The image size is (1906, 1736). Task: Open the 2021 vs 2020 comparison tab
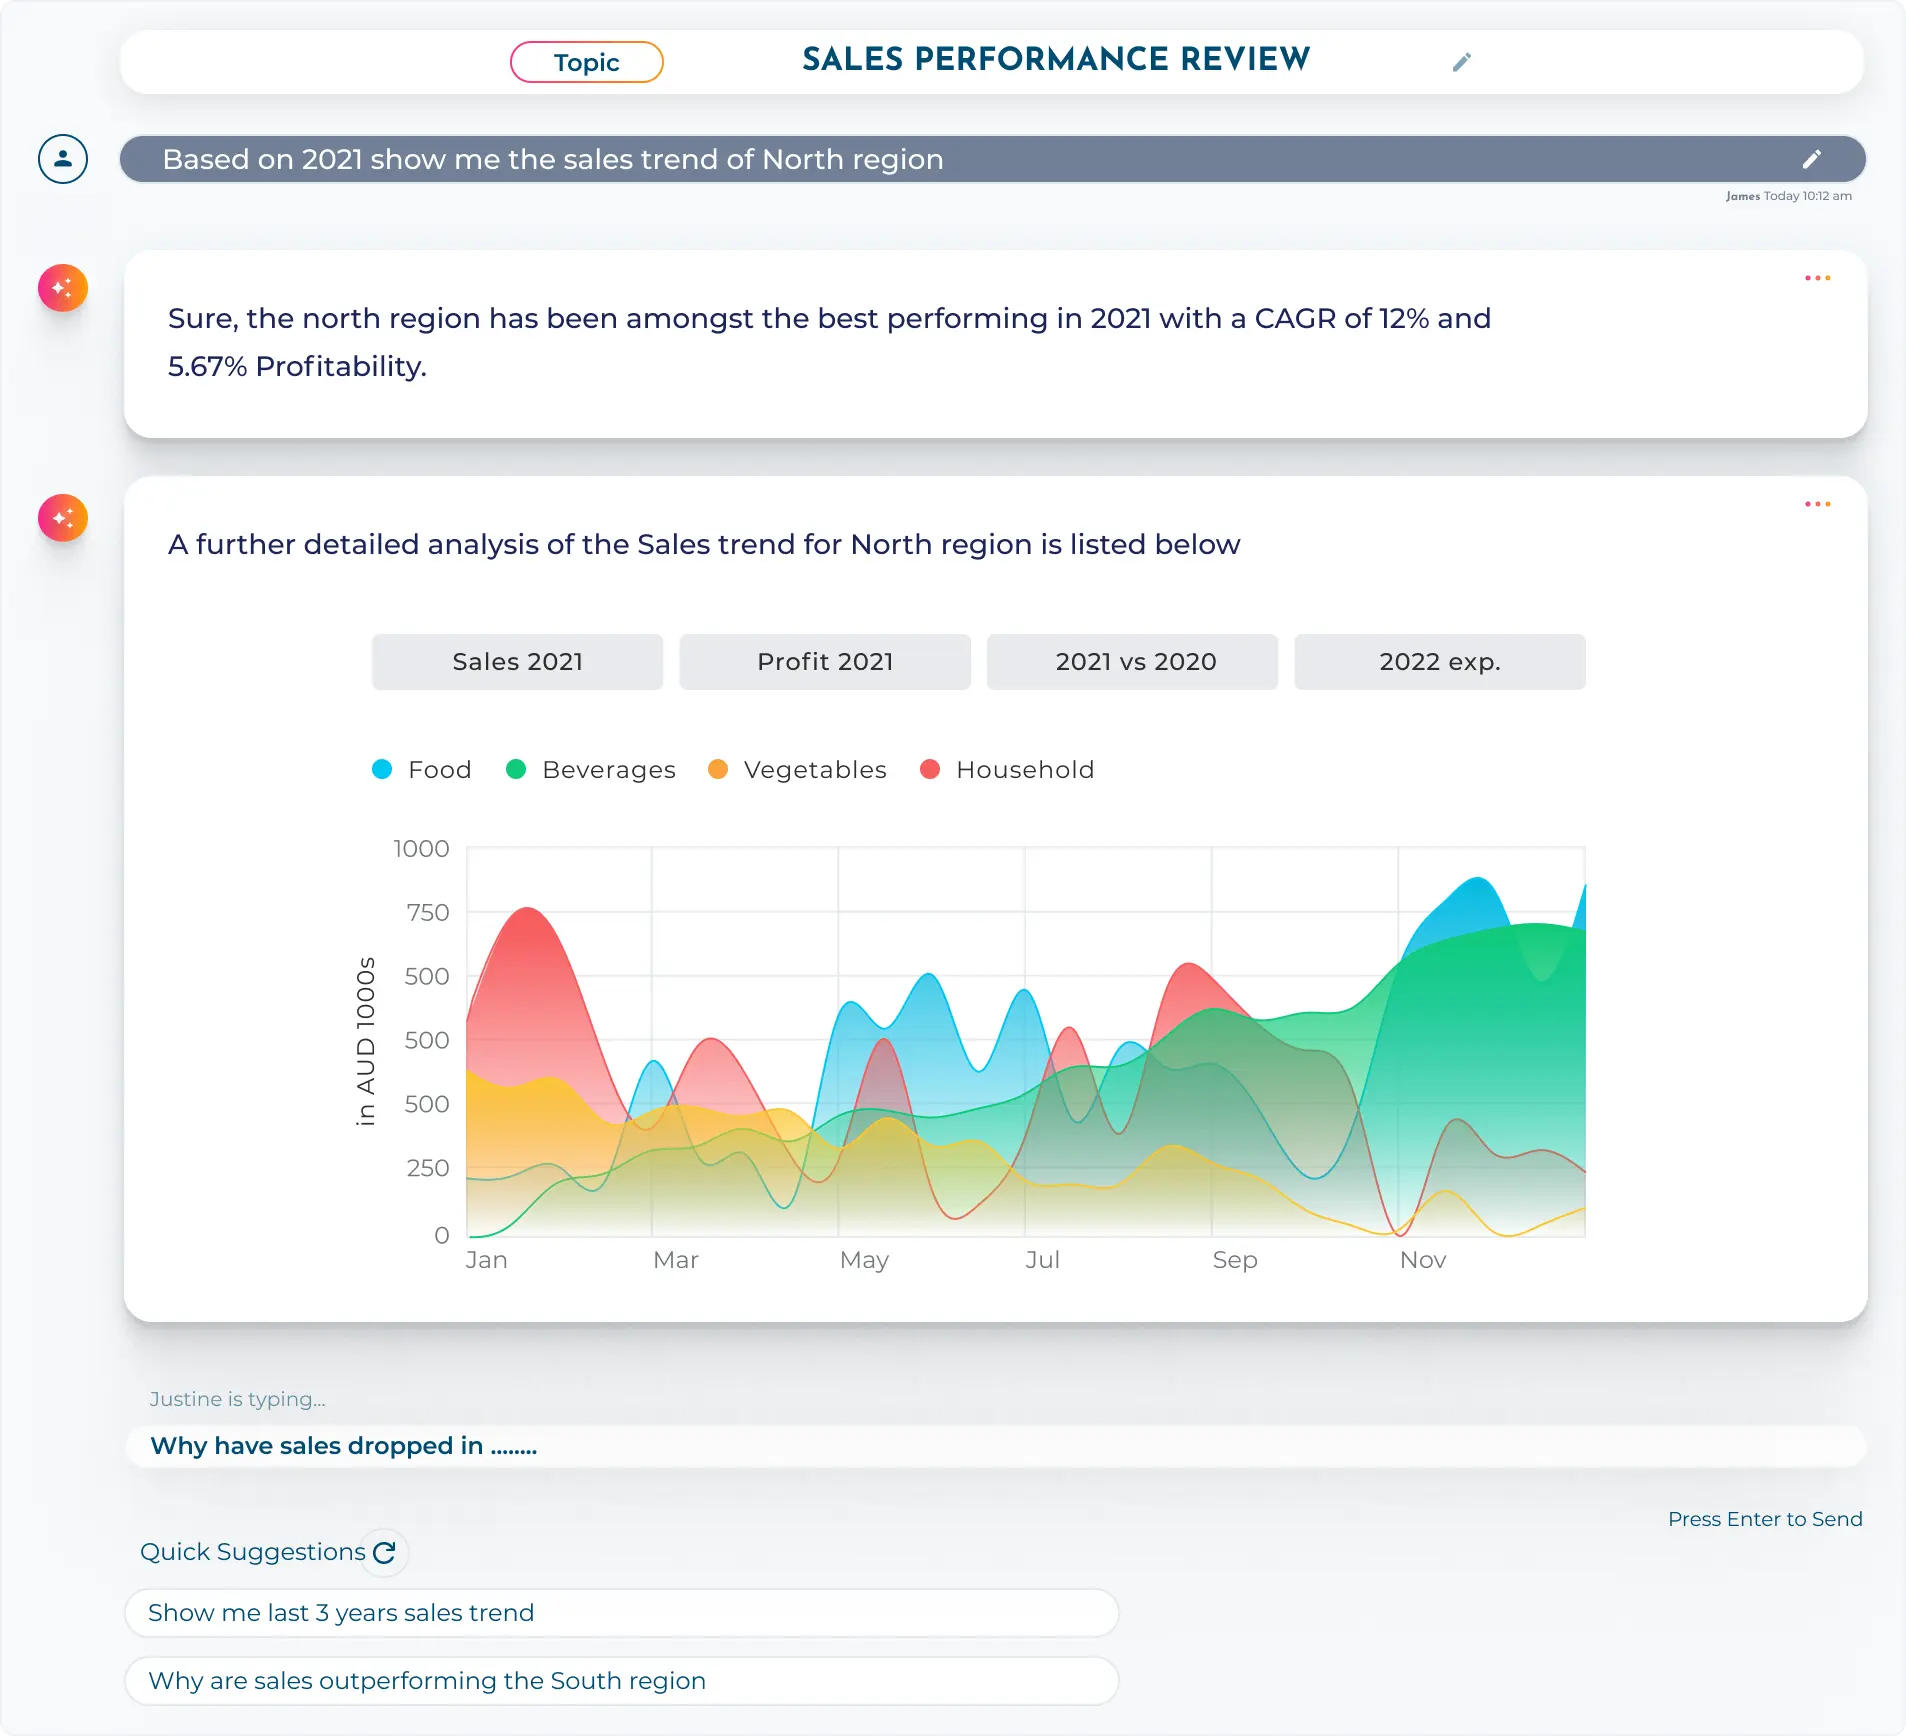1132,661
